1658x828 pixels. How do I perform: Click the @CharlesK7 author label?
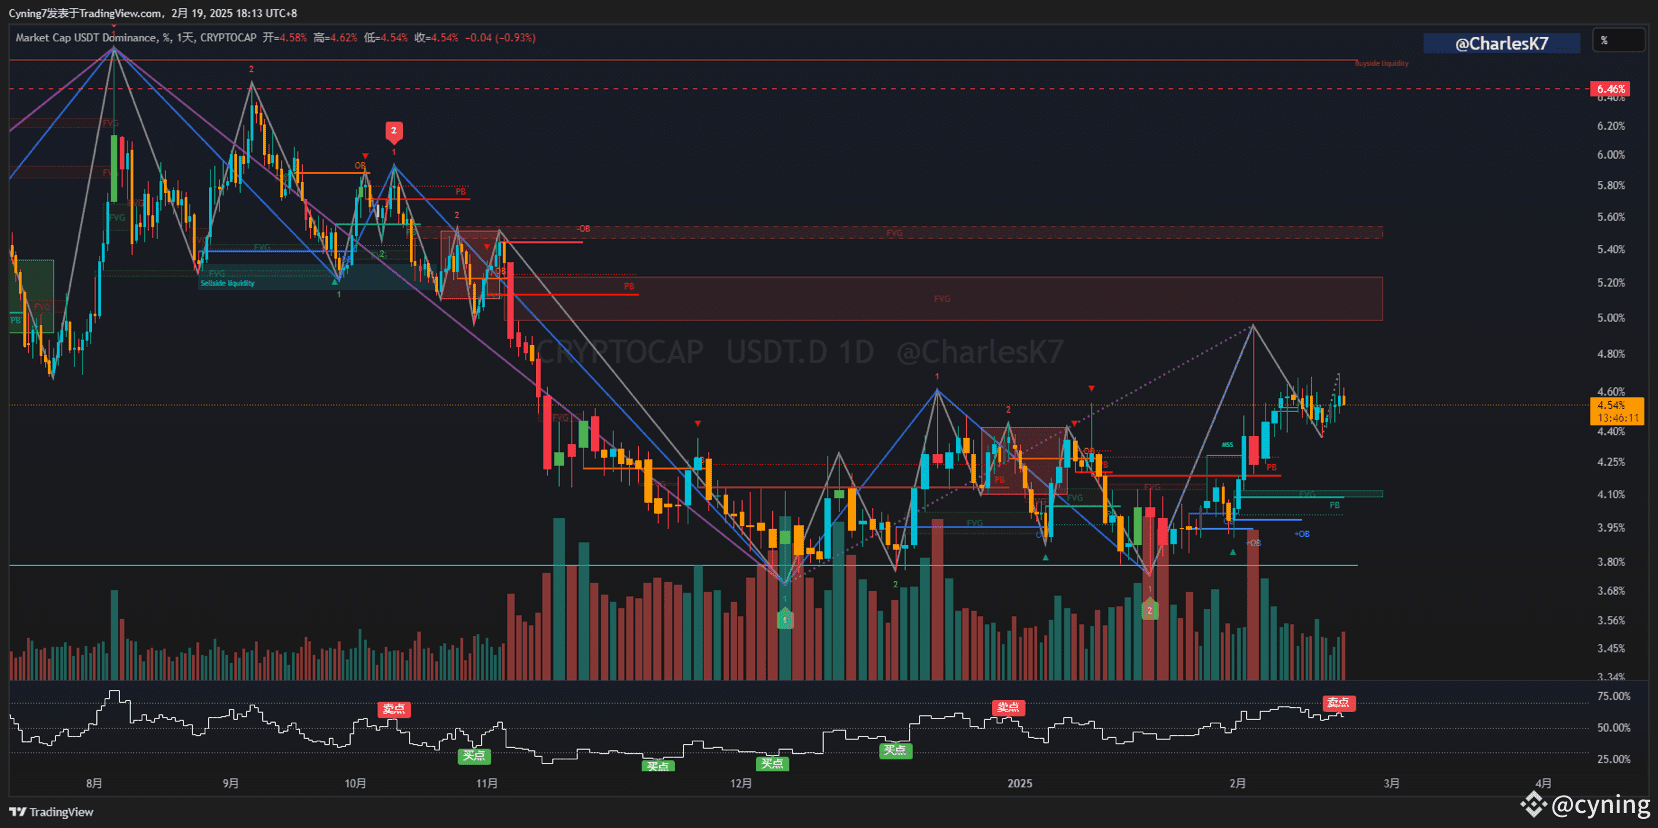coord(1502,43)
